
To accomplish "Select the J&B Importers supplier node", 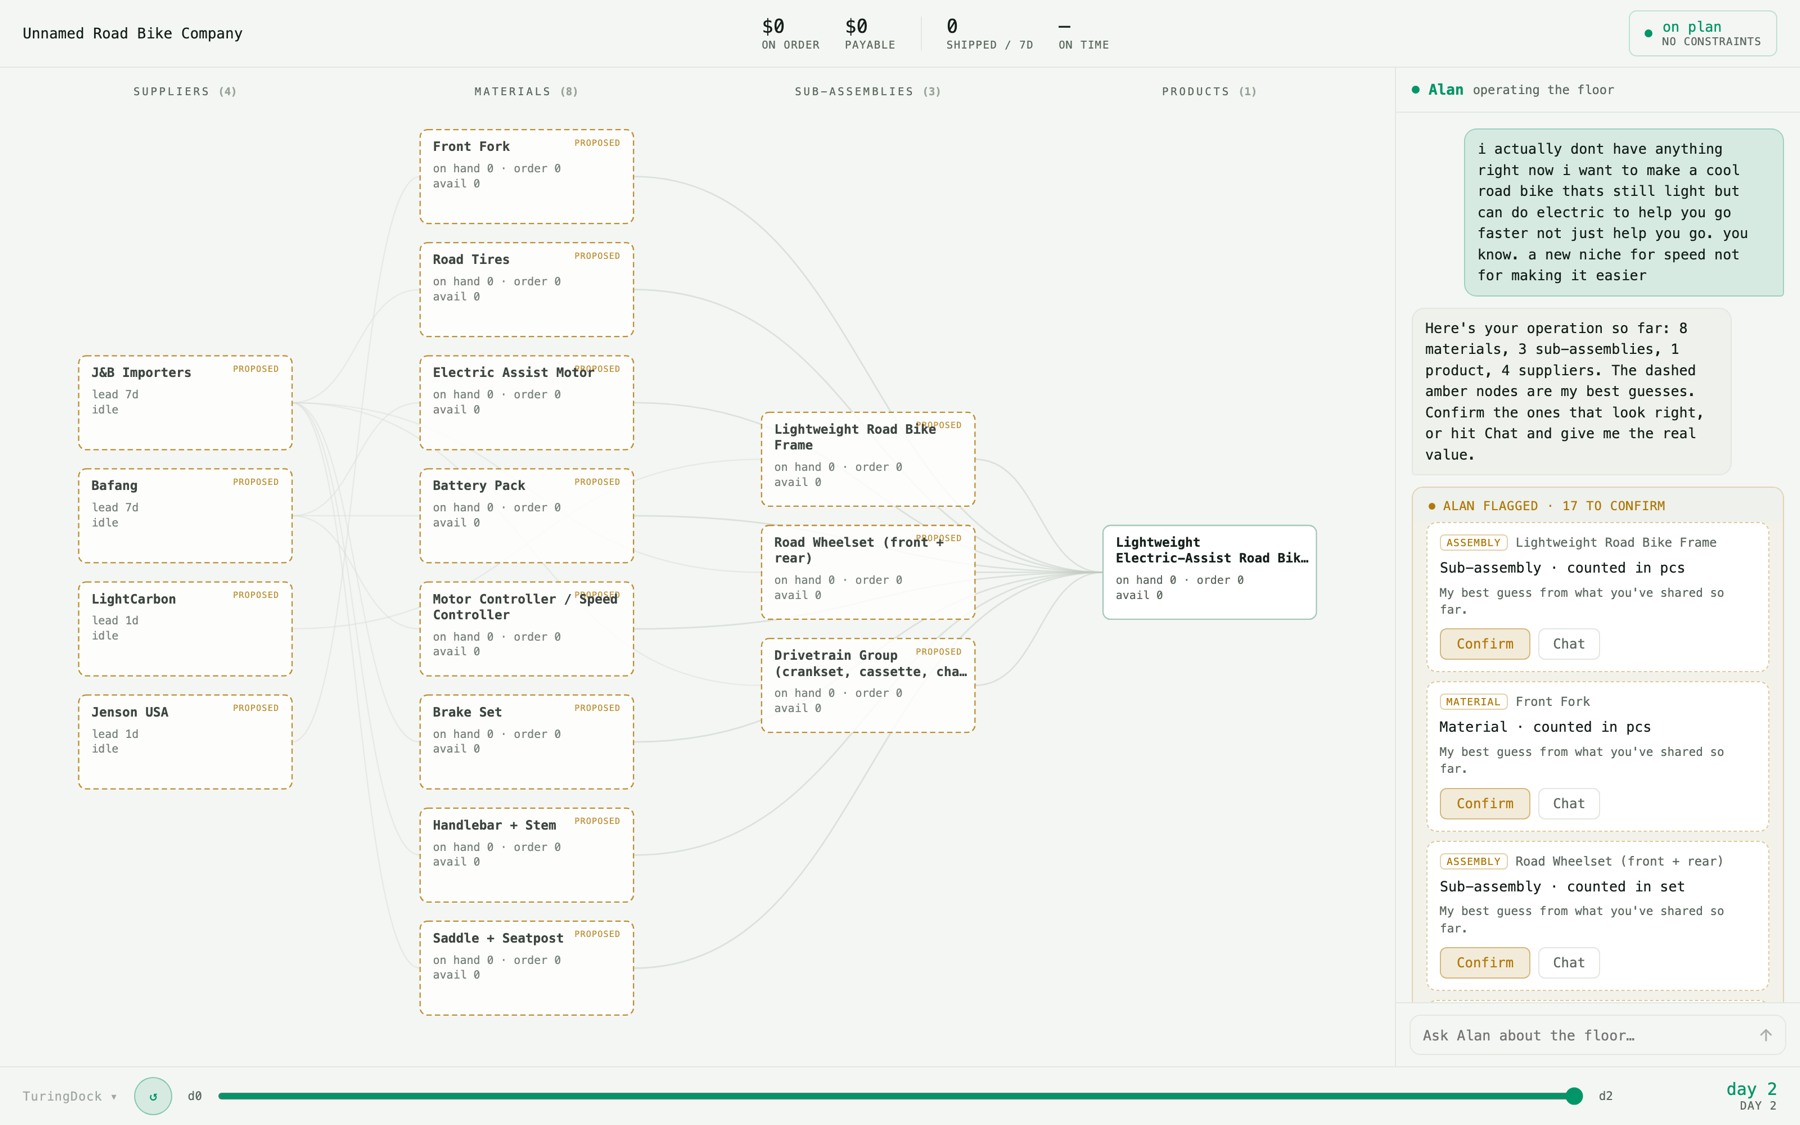I will 185,402.
